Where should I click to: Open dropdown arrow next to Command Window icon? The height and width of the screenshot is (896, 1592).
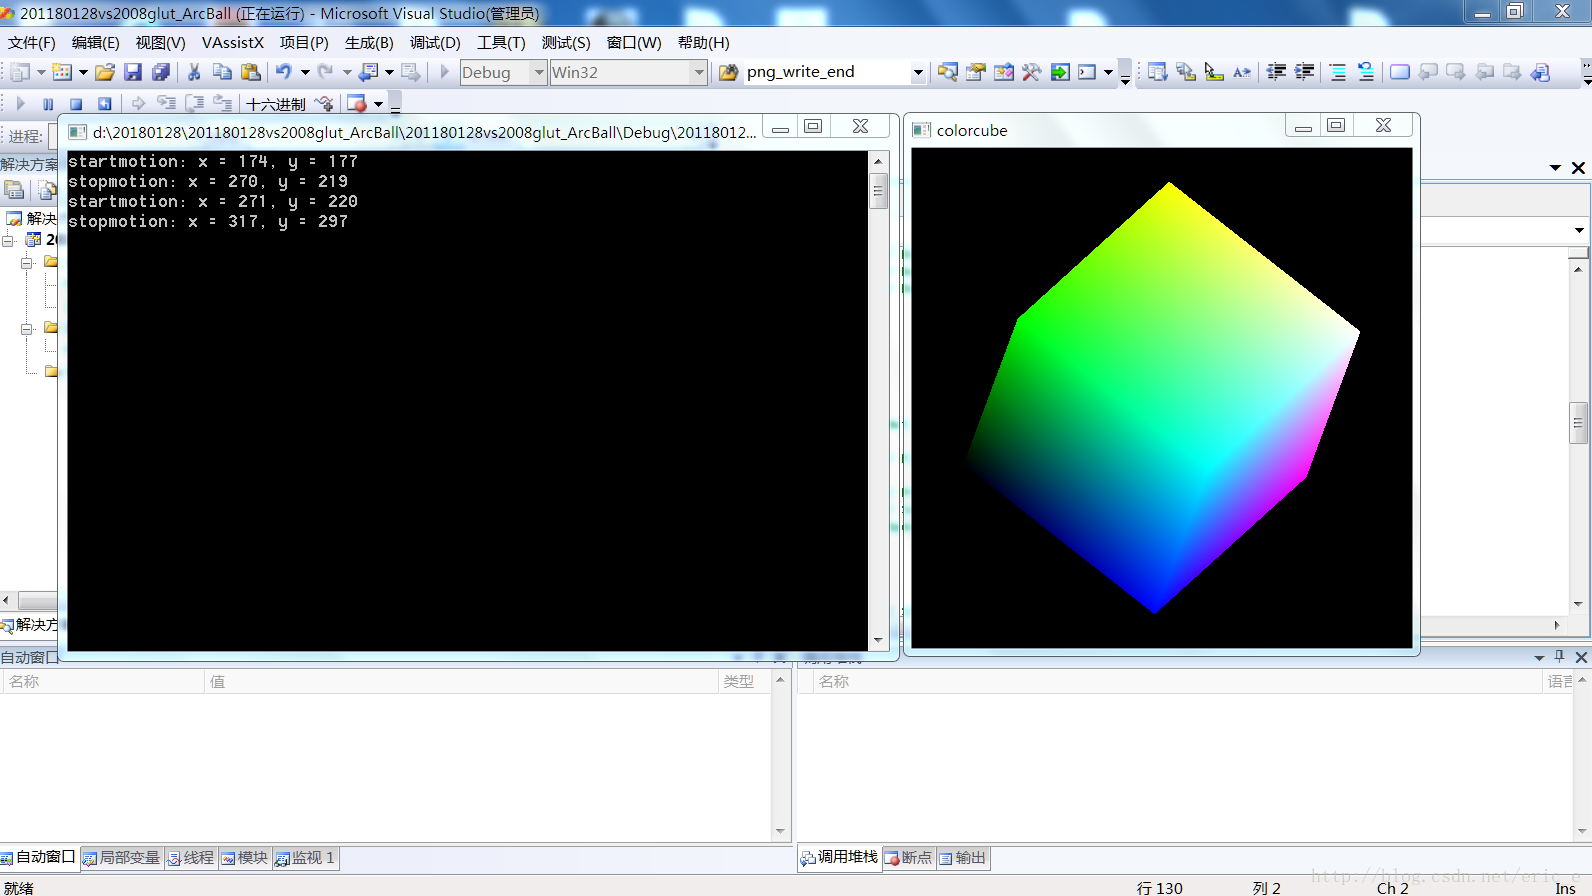1108,72
